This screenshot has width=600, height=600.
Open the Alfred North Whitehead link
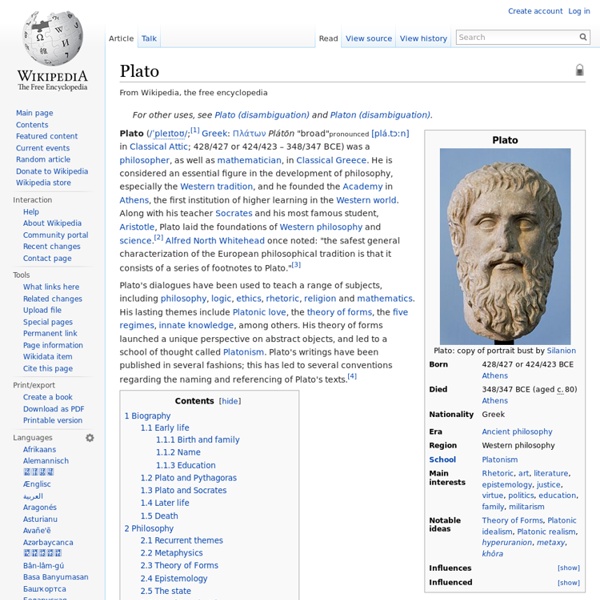[215, 241]
